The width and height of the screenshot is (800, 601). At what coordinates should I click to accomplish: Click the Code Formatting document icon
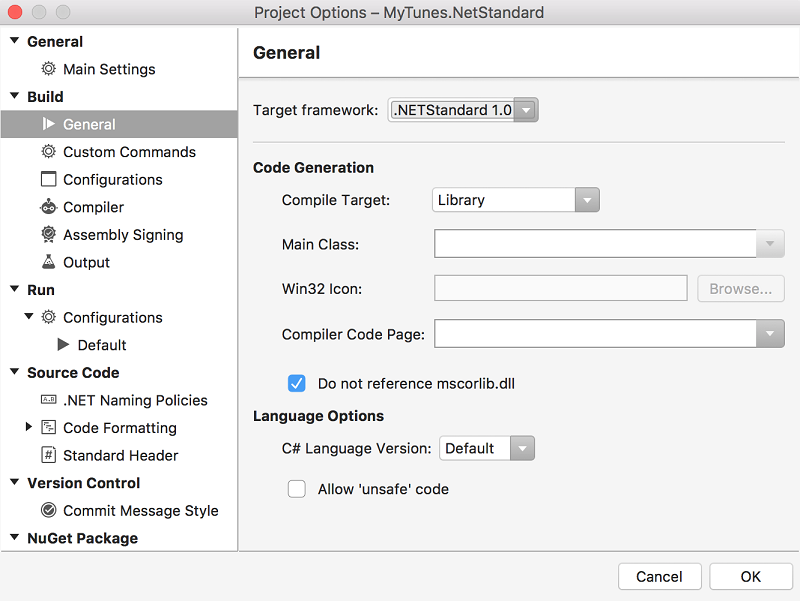[x=48, y=427]
